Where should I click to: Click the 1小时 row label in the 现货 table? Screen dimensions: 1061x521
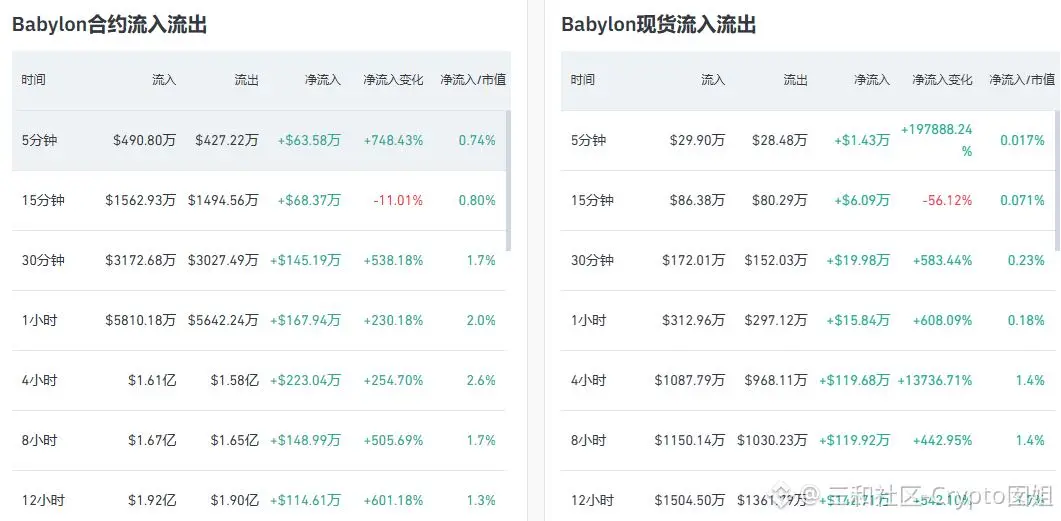pyautogui.click(x=589, y=320)
